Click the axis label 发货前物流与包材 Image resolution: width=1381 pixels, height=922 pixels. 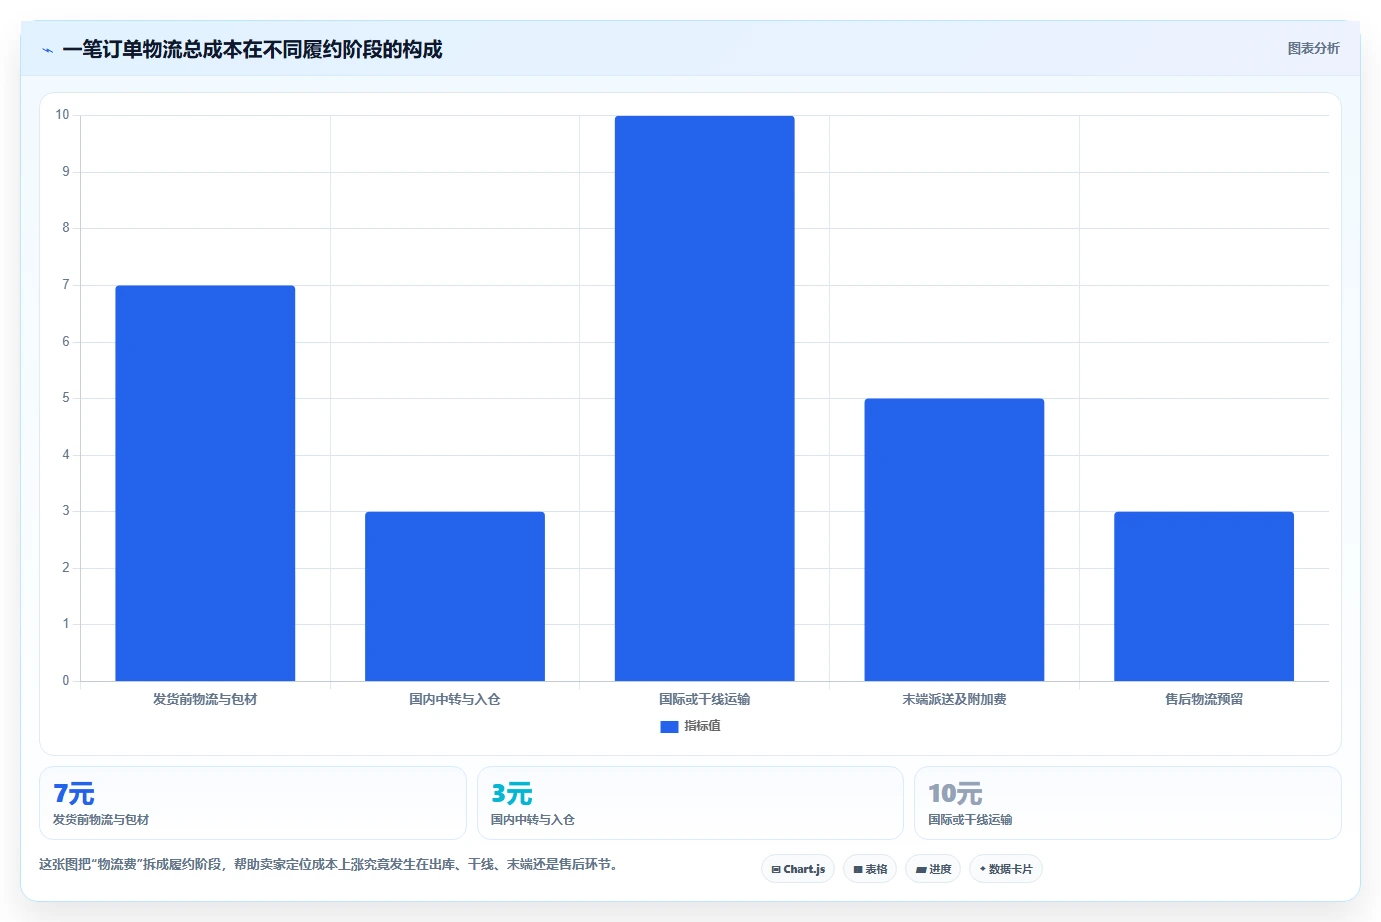(205, 699)
